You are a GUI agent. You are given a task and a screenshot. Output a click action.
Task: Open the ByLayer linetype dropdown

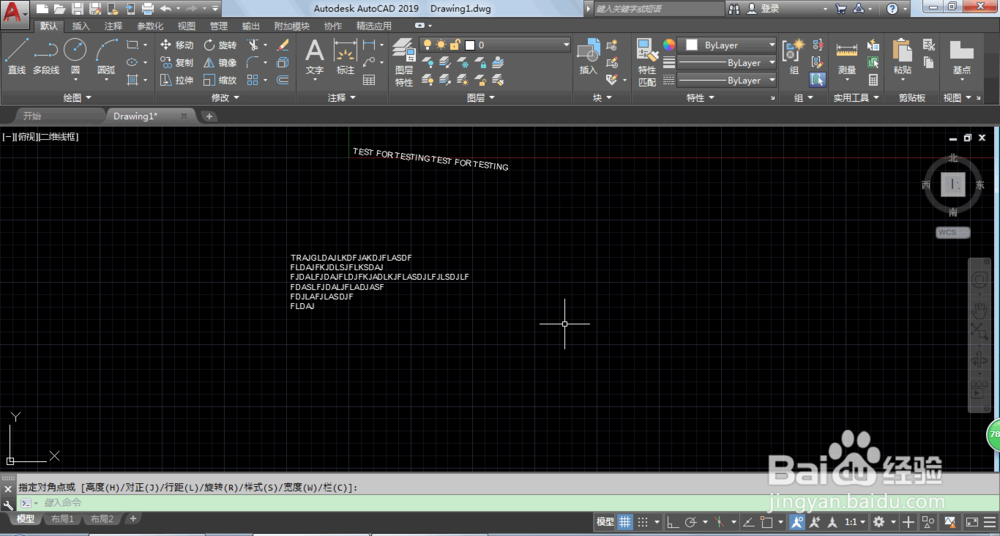[x=726, y=80]
